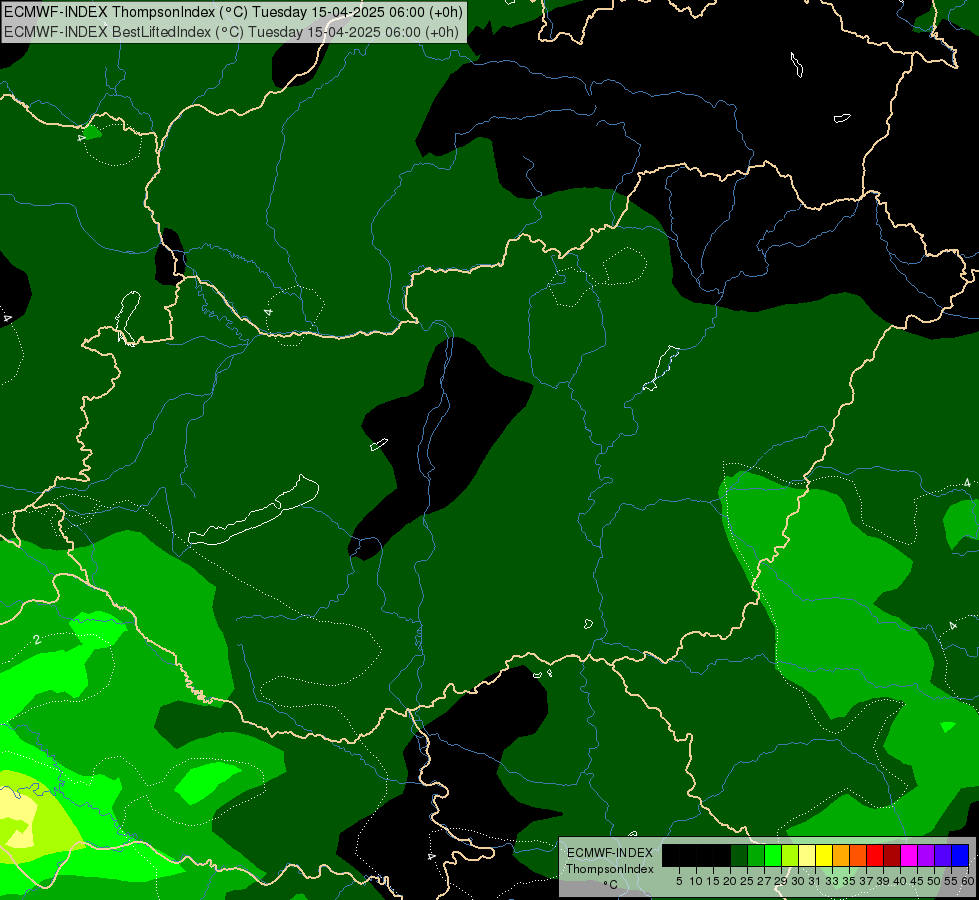
Task: Click legend tick value 29
Action: pyautogui.click(x=780, y=881)
